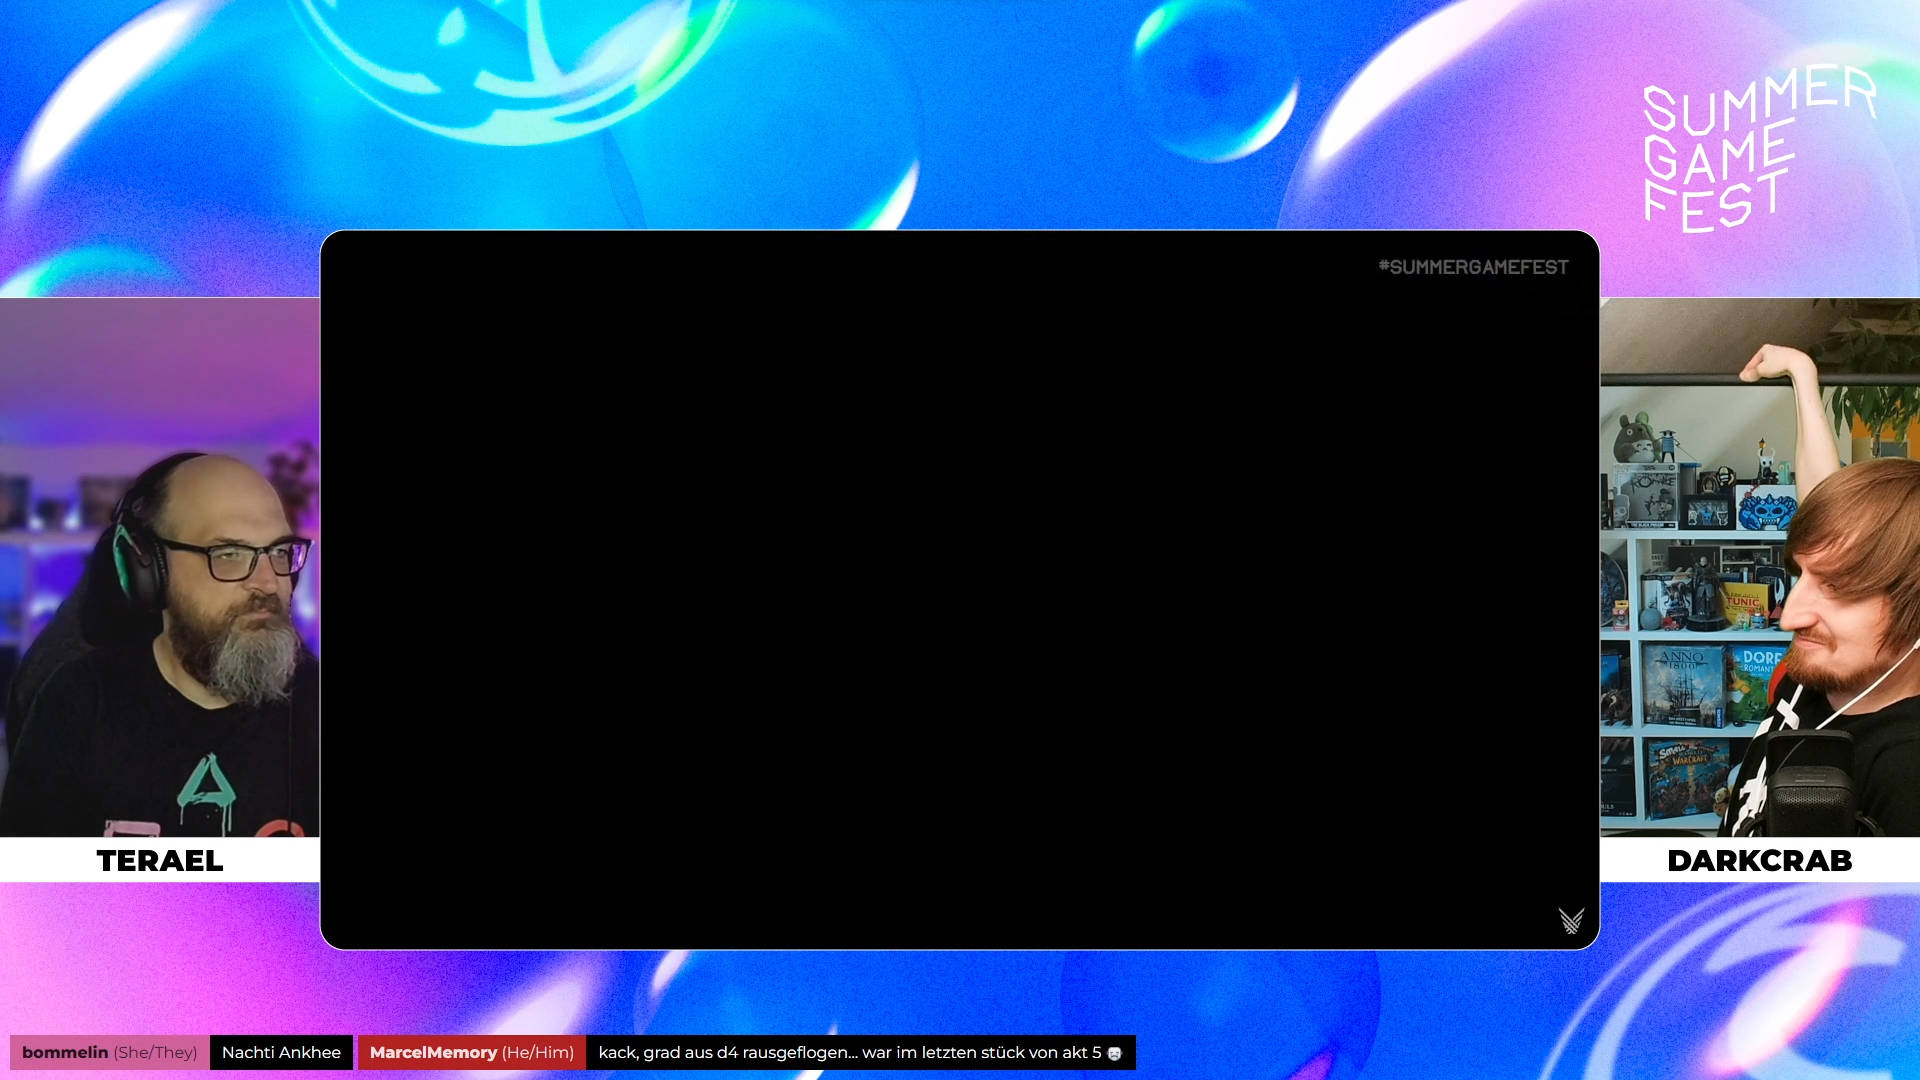Image resolution: width=1920 pixels, height=1080 pixels.
Task: Click the Summer Game Fest logo
Action: pyautogui.click(x=1759, y=149)
